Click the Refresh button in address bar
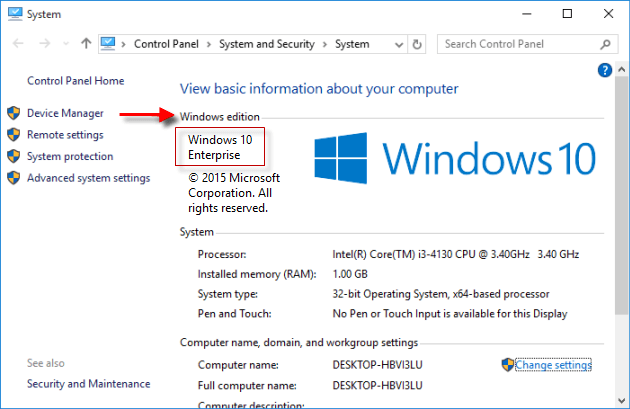 coord(418,44)
